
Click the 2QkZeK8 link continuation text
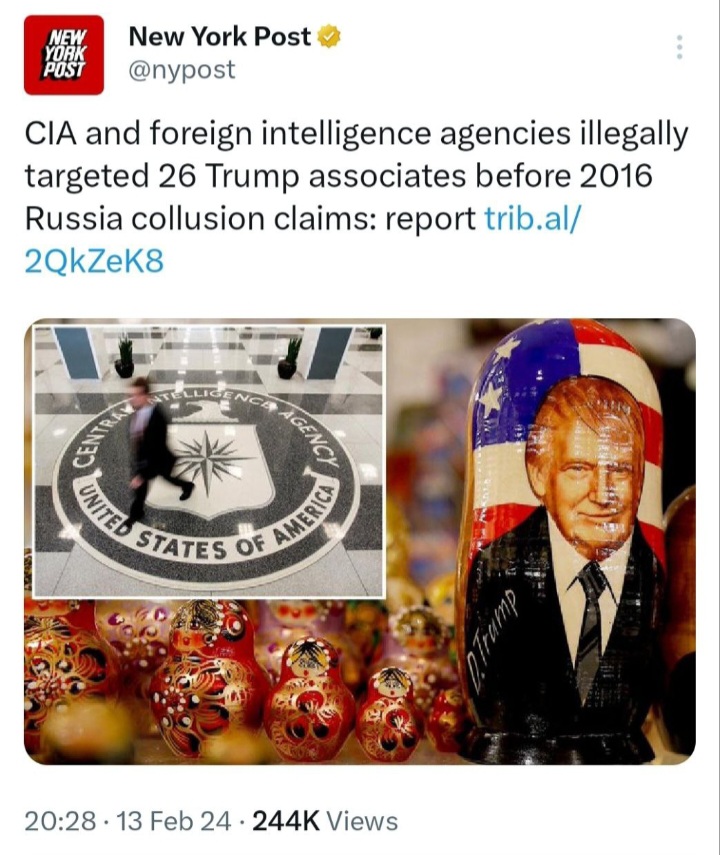point(93,261)
